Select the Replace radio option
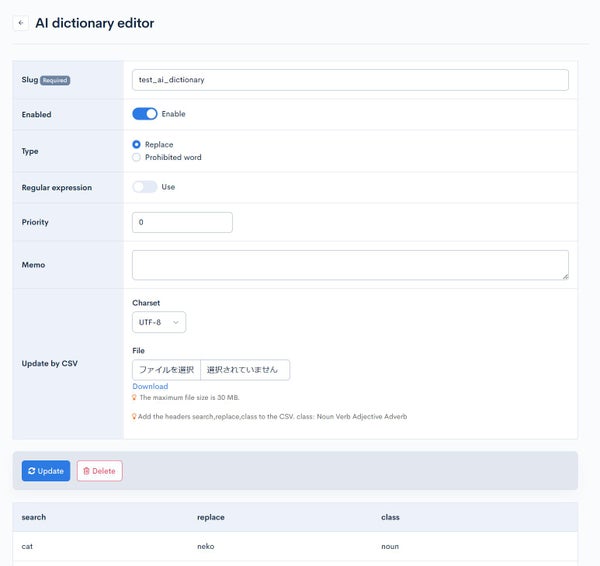The height and width of the screenshot is (566, 600). [136, 144]
